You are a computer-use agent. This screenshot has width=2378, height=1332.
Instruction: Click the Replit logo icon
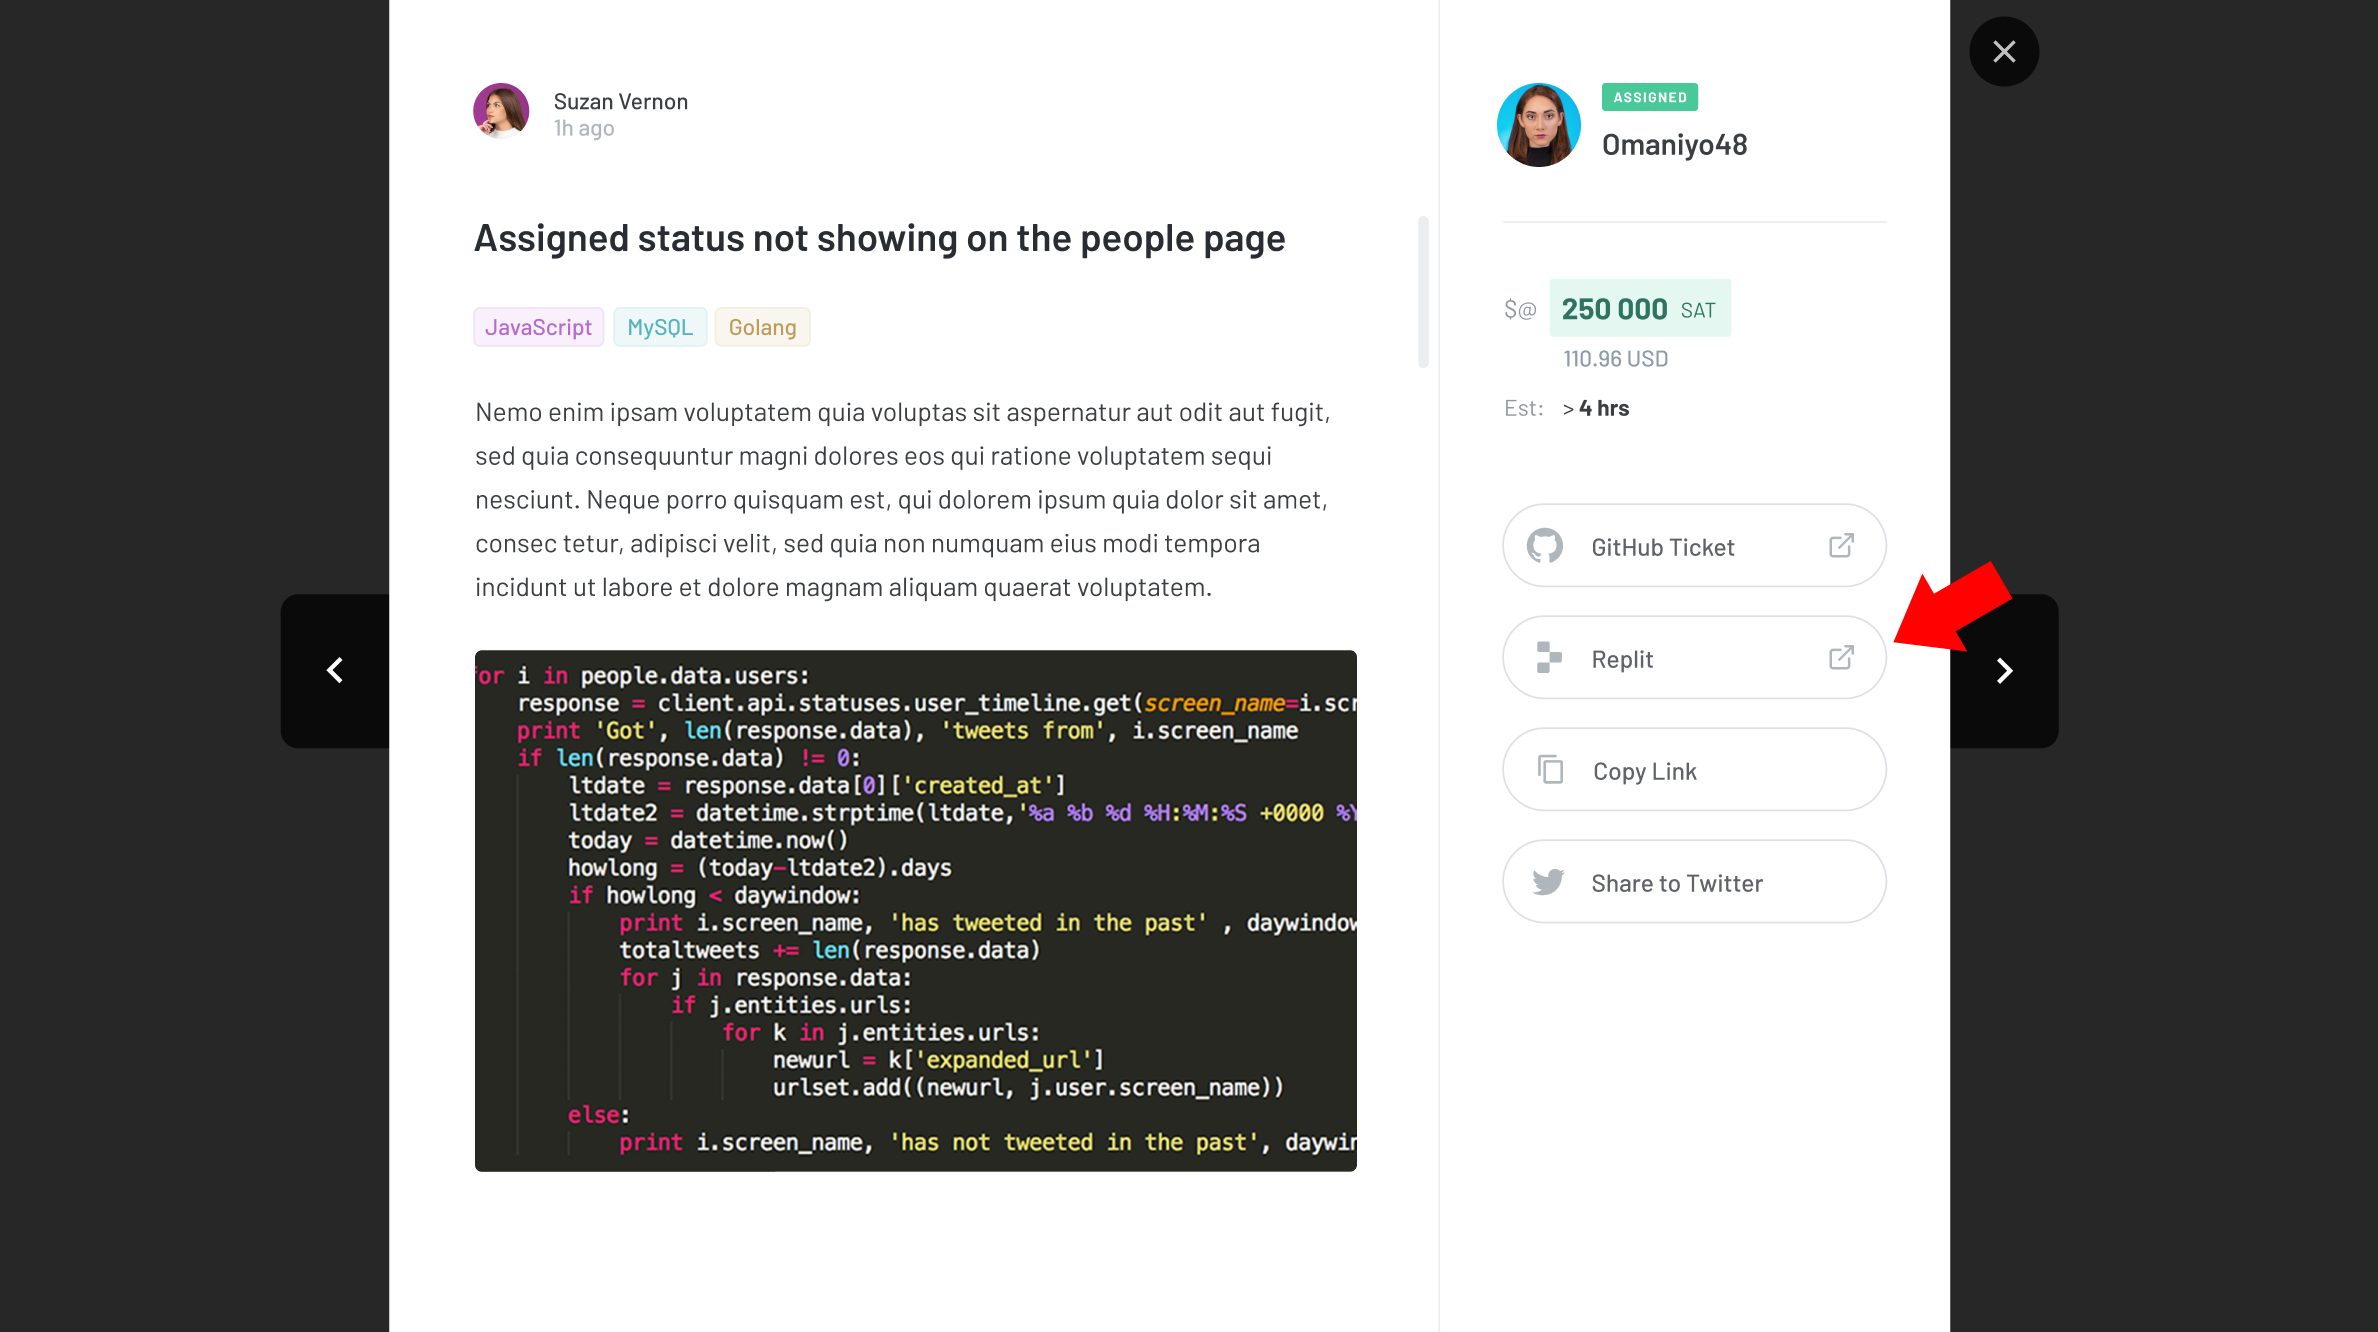1548,657
